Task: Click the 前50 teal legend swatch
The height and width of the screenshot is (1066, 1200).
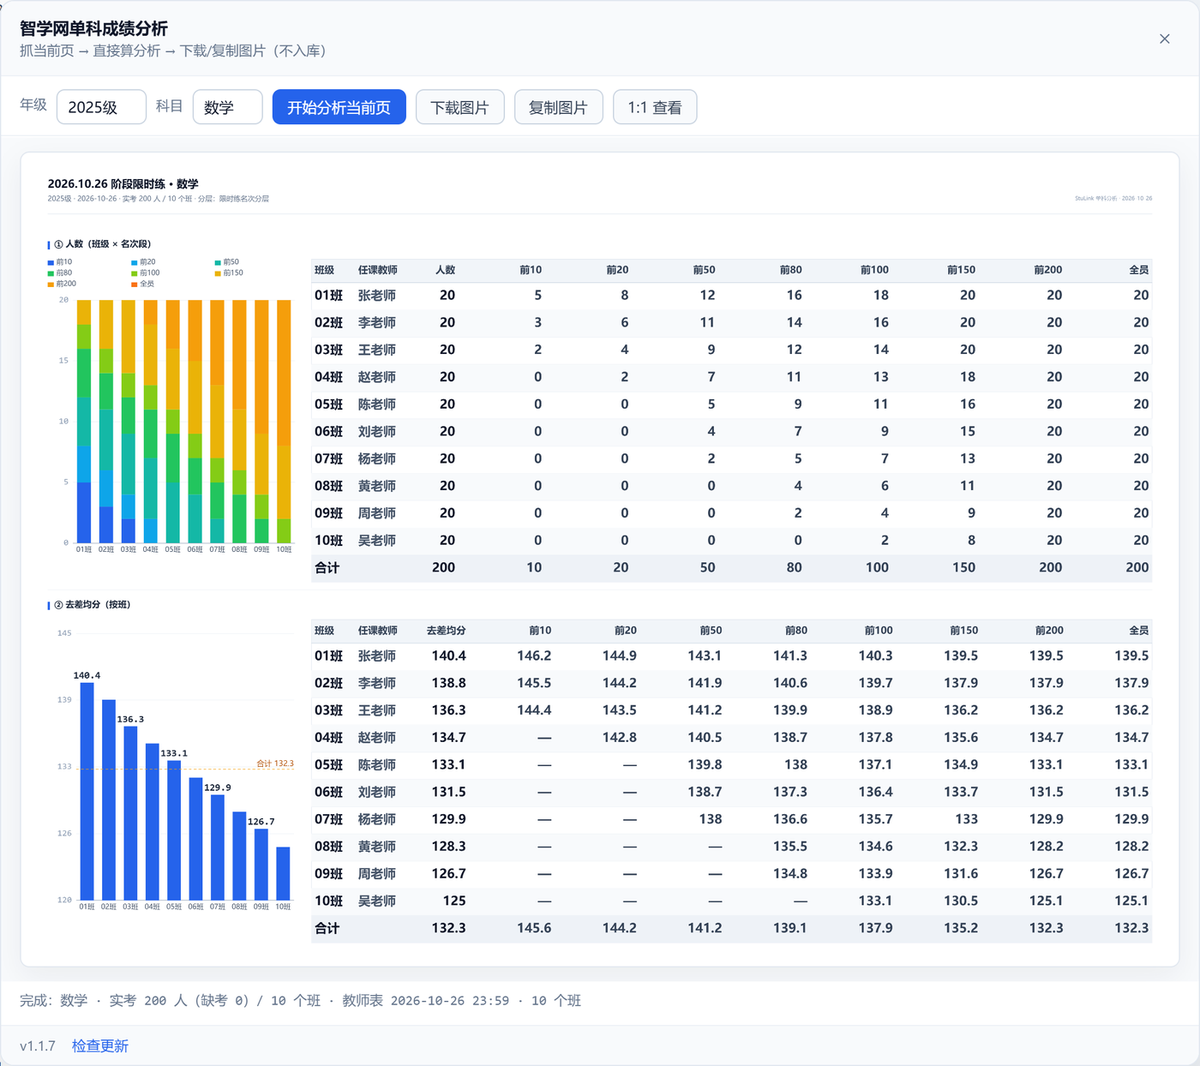Action: pyautogui.click(x=218, y=262)
